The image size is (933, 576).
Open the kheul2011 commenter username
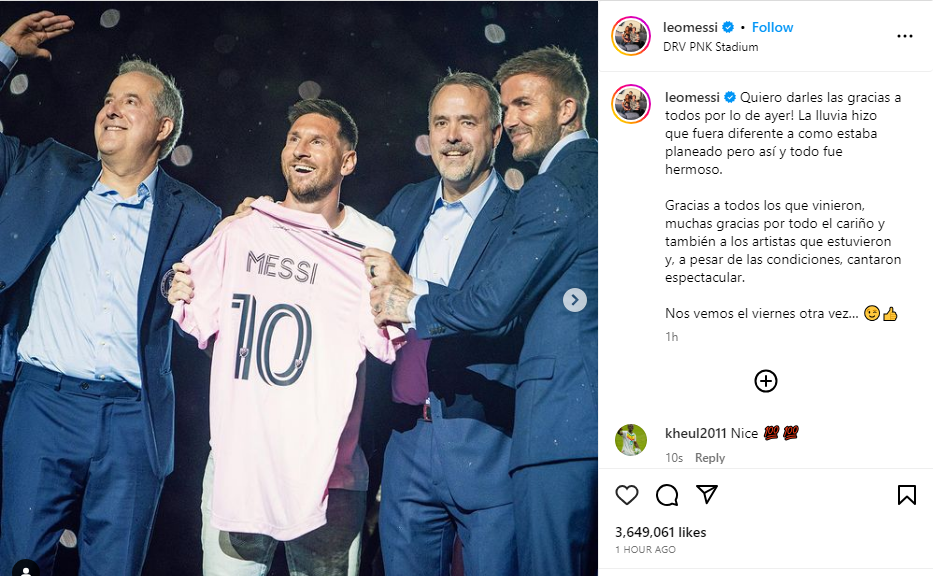(695, 433)
